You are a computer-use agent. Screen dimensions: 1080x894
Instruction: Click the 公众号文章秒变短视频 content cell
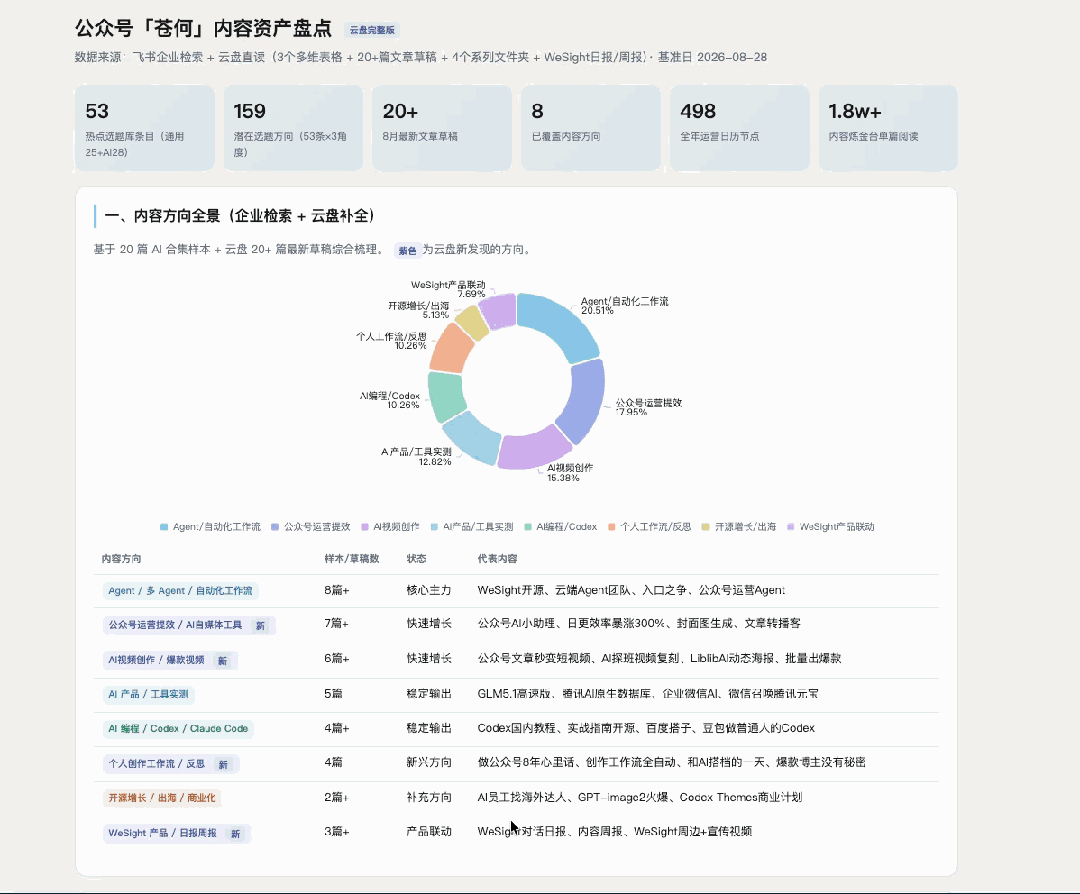pyautogui.click(x=659, y=658)
